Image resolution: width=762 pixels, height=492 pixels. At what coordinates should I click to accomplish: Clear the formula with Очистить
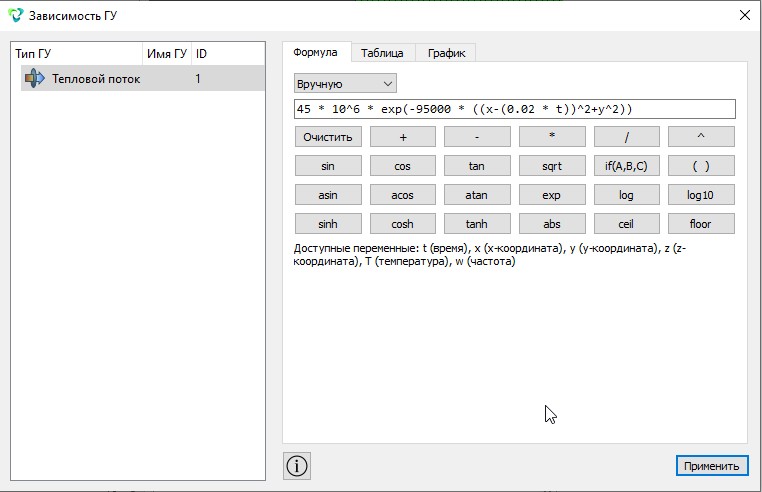(328, 137)
